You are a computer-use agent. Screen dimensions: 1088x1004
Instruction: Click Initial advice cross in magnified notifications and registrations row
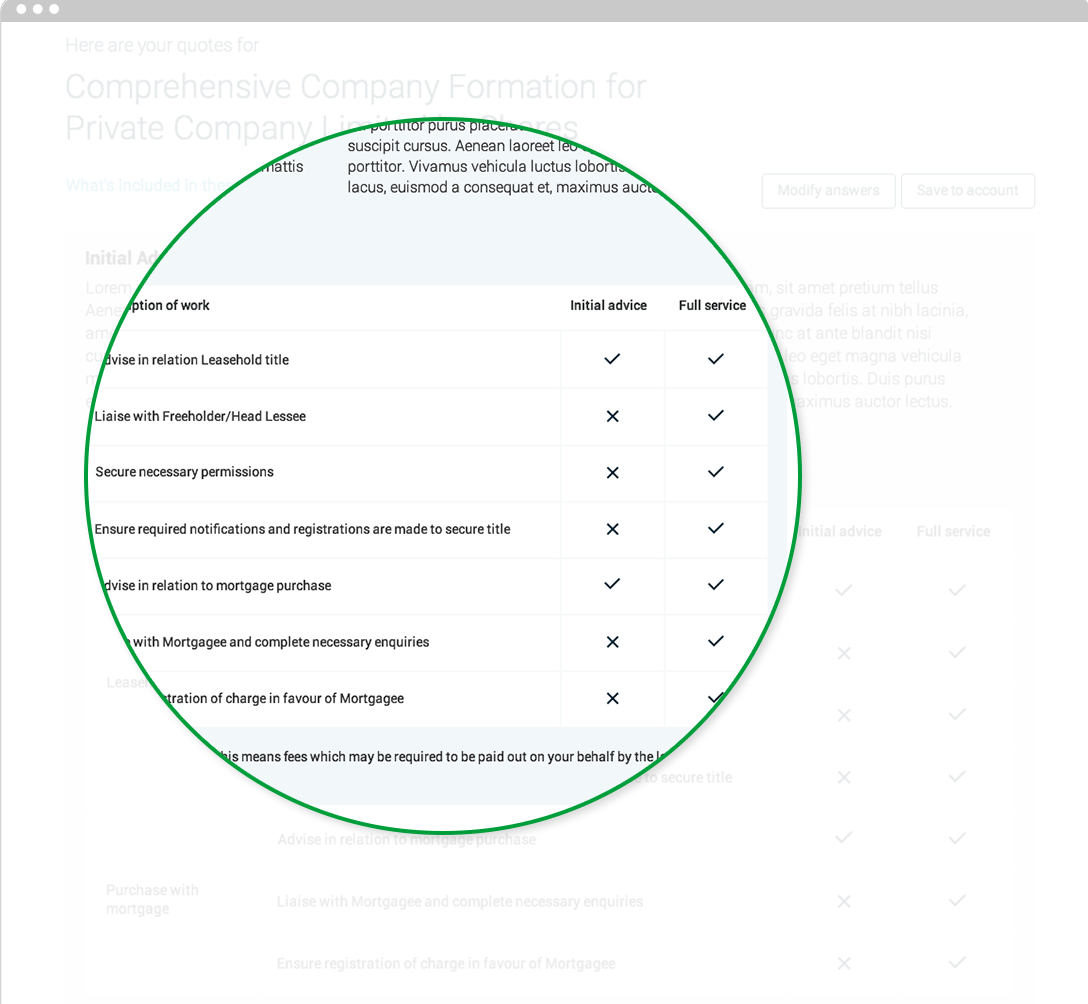pos(612,529)
